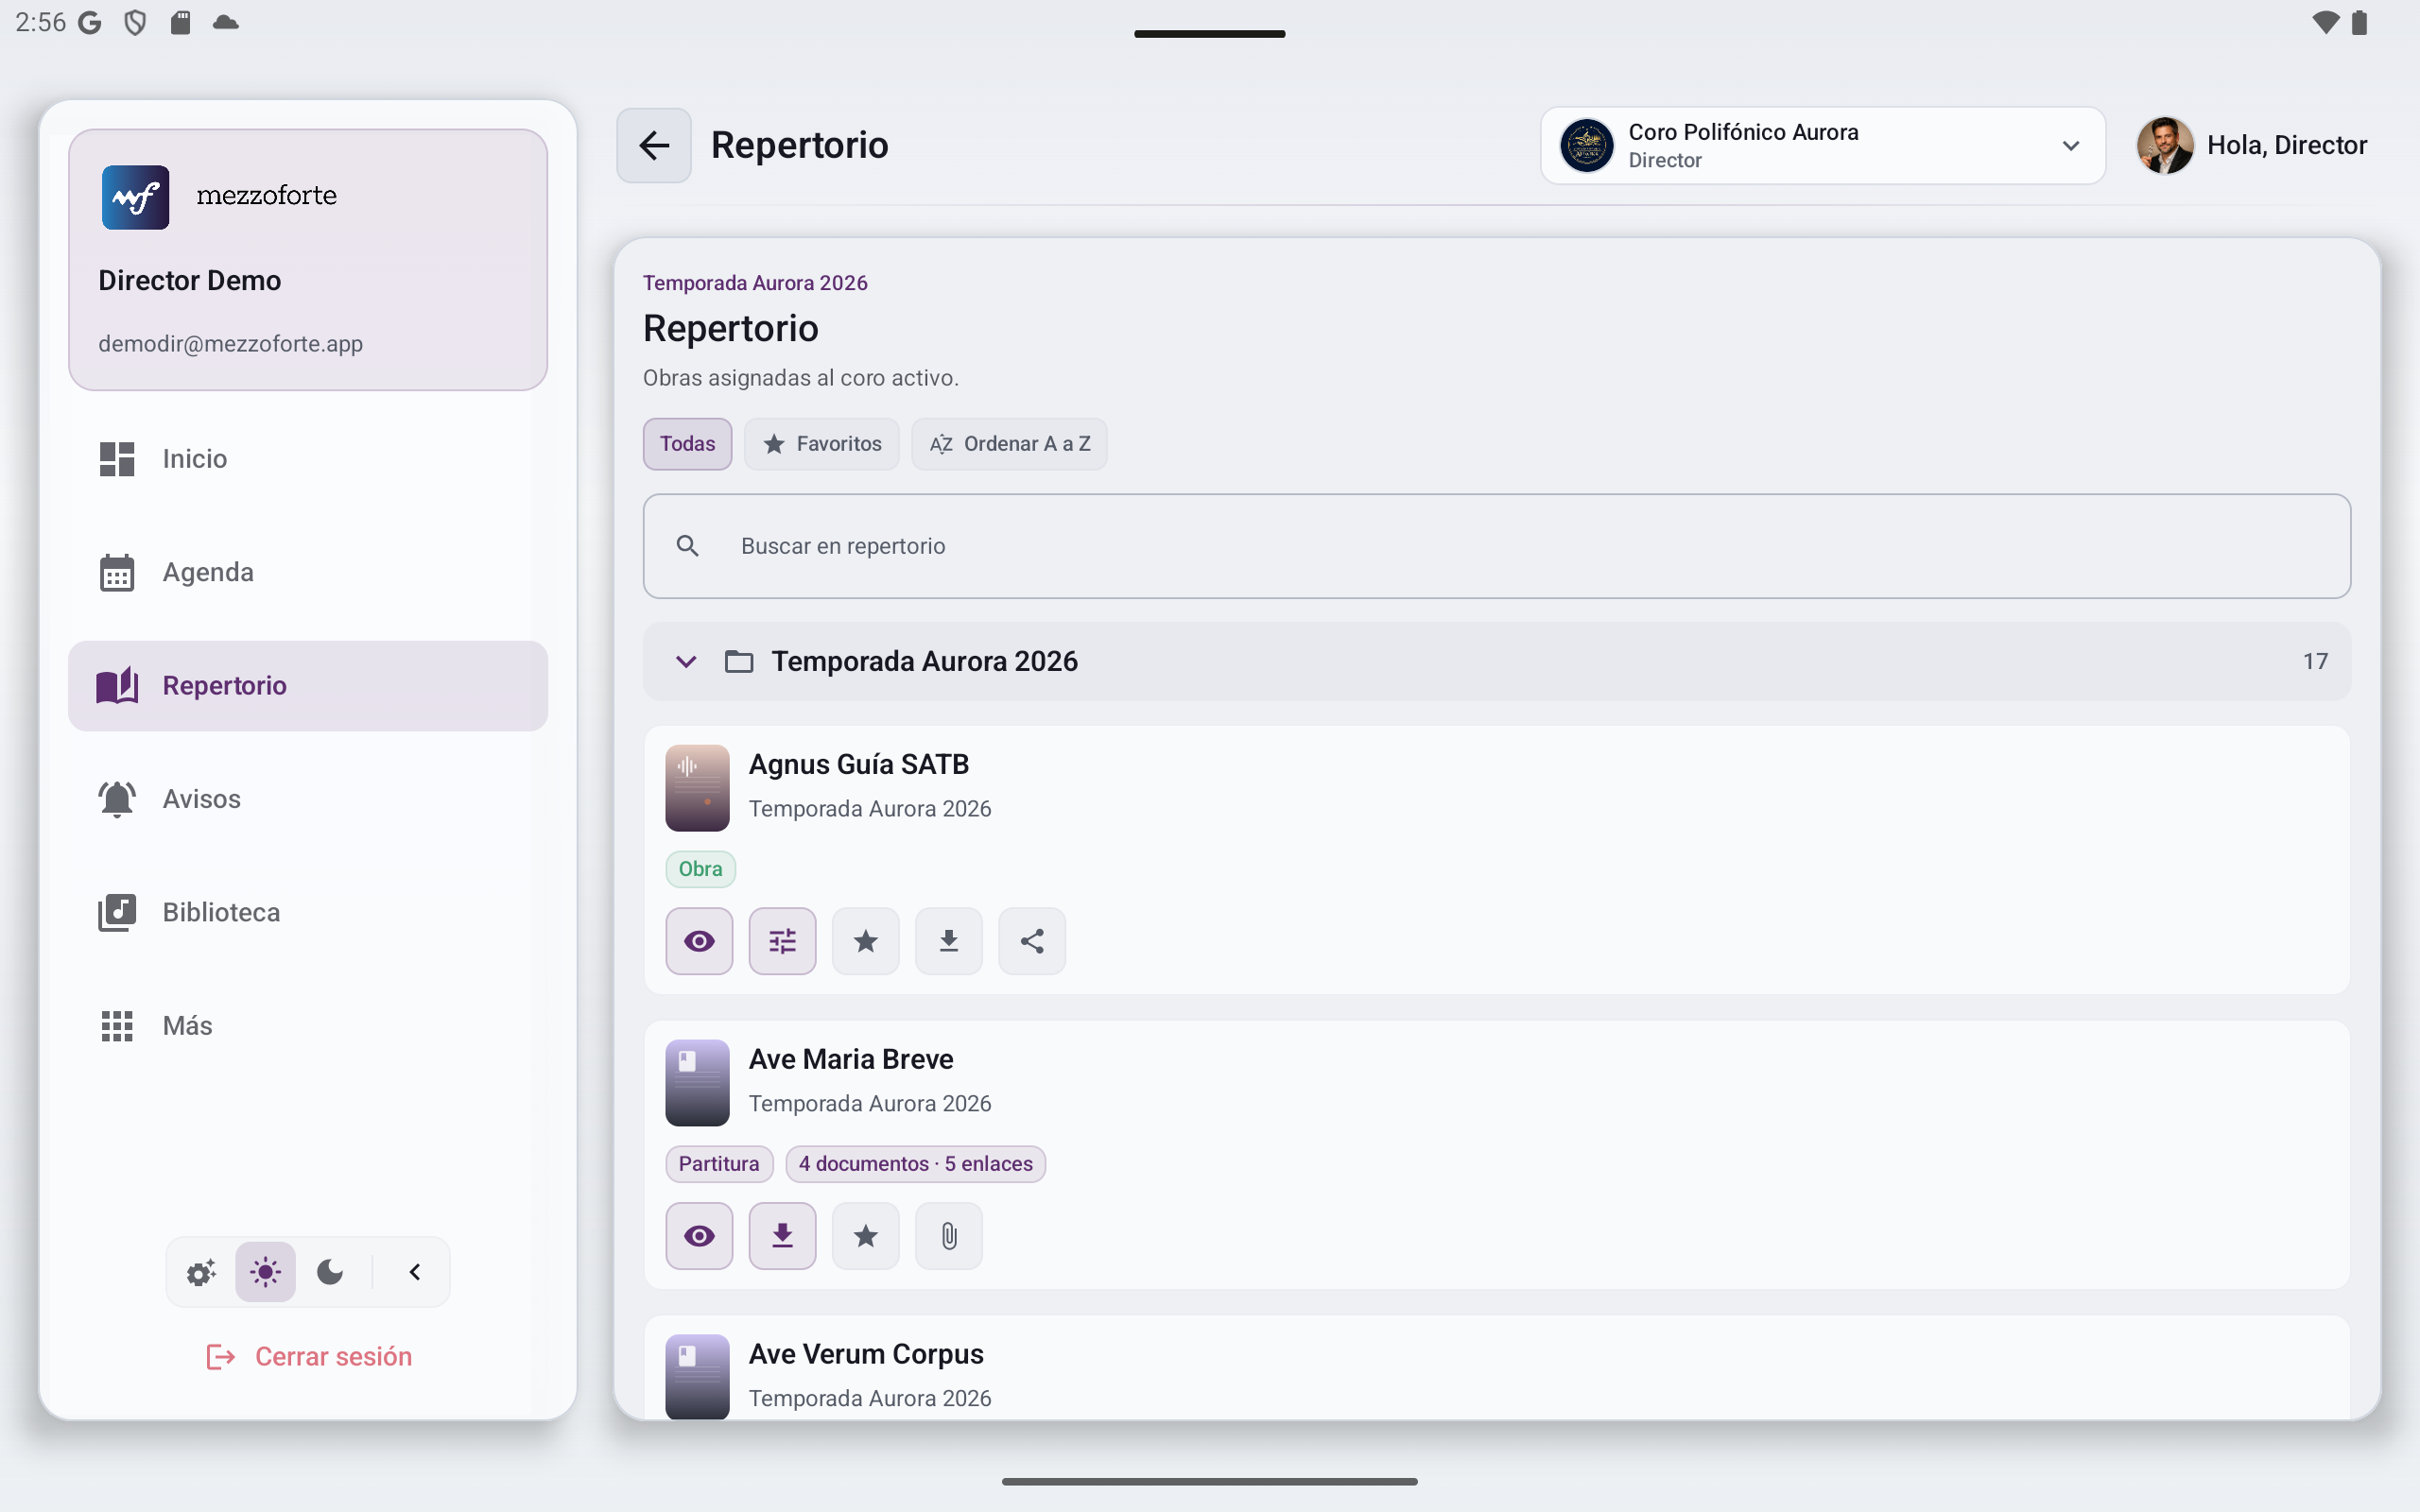Open the Más menu item
Viewport: 2420px width, 1512px height.
308,1026
